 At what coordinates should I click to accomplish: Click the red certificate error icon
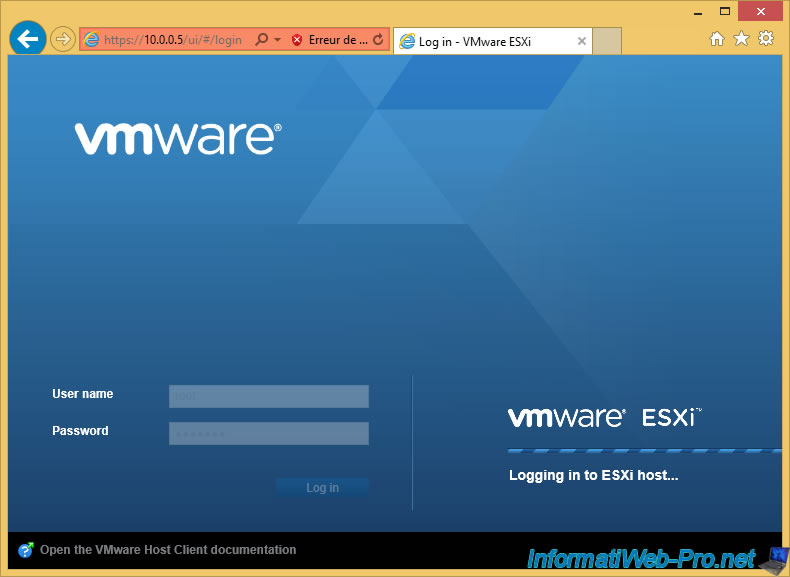click(297, 40)
